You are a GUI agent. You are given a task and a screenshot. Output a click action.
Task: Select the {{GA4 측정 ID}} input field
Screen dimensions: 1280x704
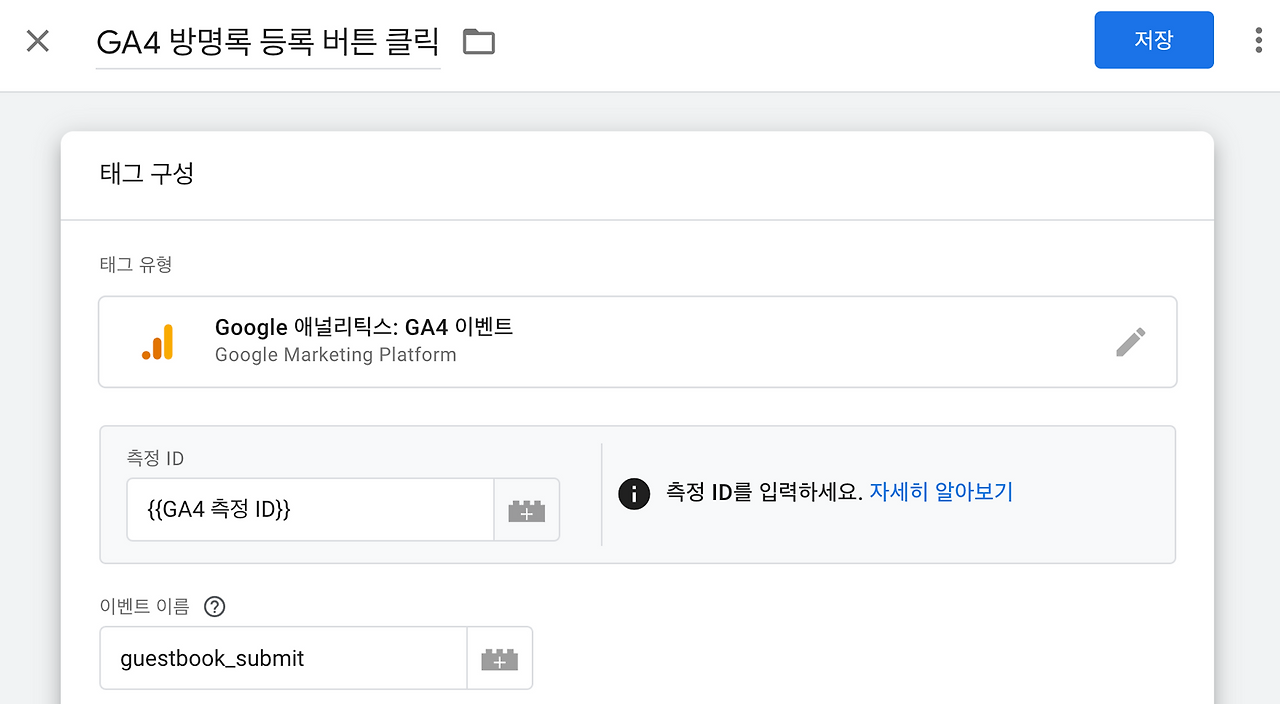300,510
